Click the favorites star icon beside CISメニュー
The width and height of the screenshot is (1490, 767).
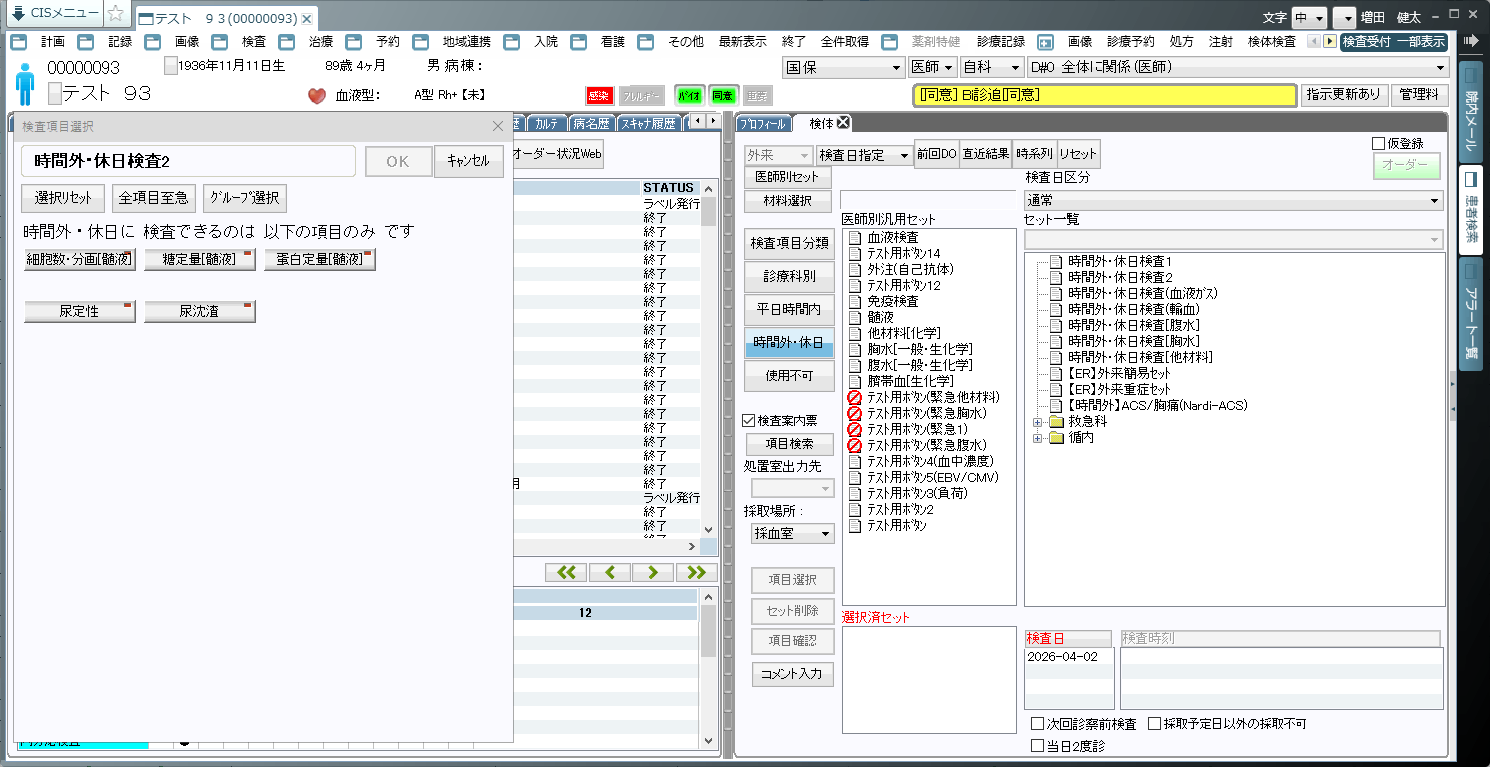[116, 14]
